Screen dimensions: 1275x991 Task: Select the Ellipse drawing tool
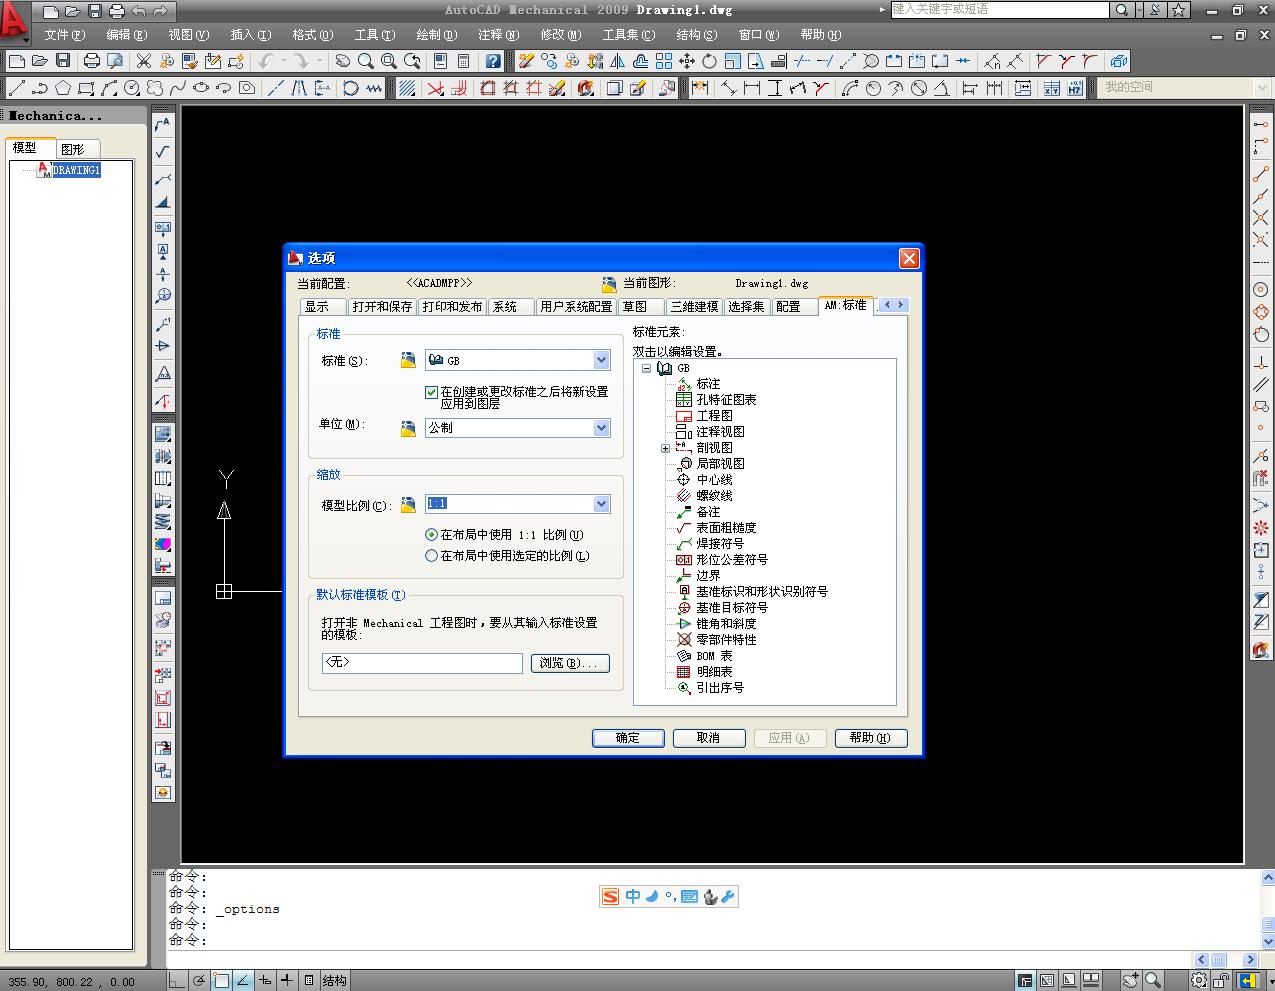pyautogui.click(x=201, y=88)
